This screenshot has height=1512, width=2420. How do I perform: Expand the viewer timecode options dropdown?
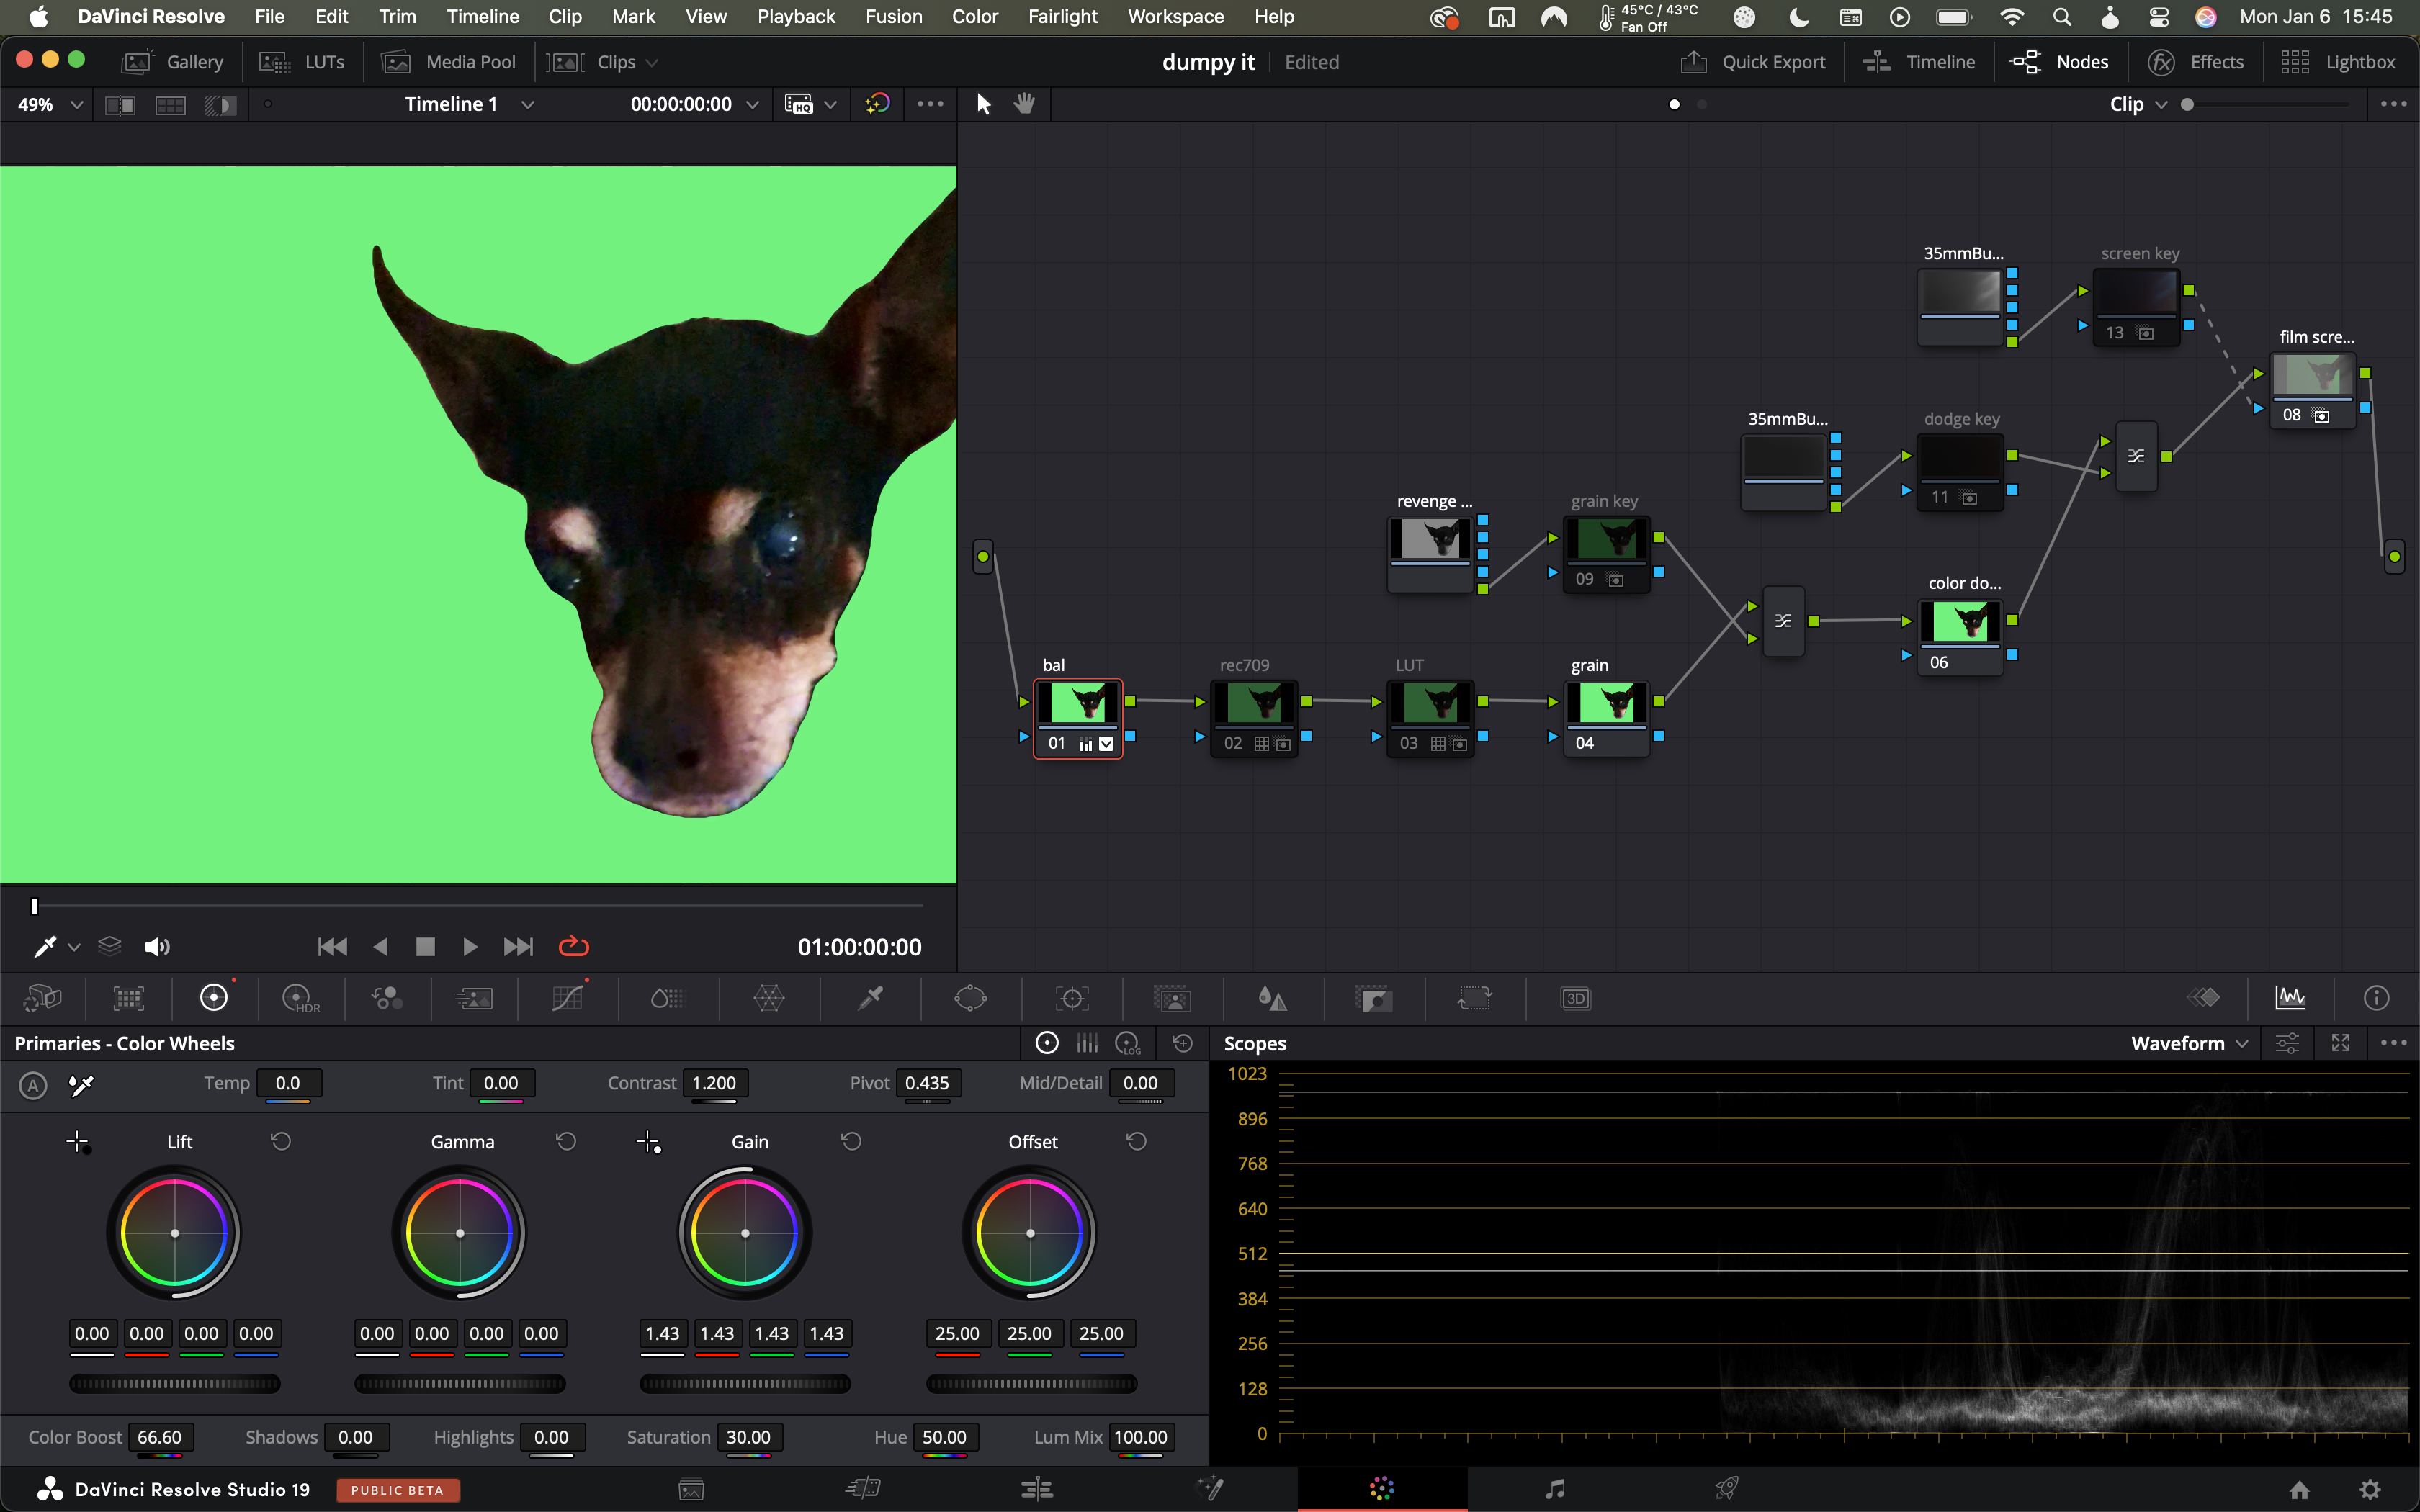752,105
